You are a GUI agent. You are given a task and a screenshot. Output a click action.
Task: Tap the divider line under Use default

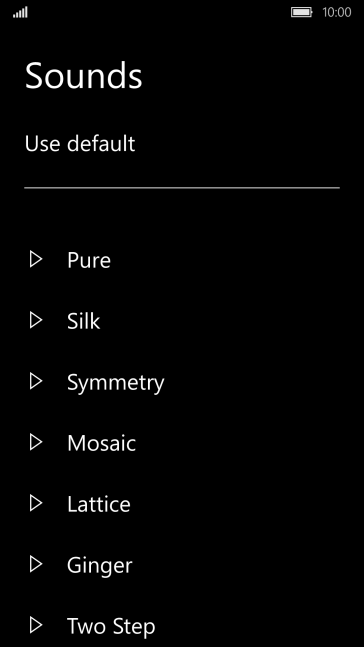[182, 188]
